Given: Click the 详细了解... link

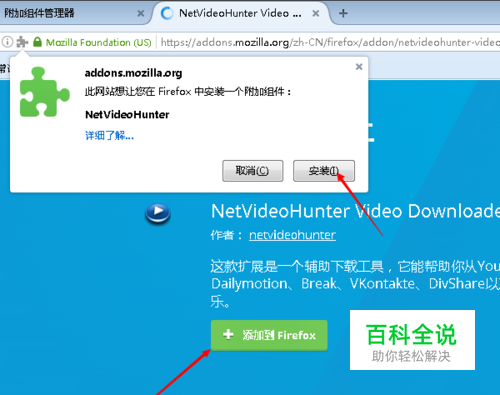Looking at the screenshot, I should pyautogui.click(x=109, y=136).
